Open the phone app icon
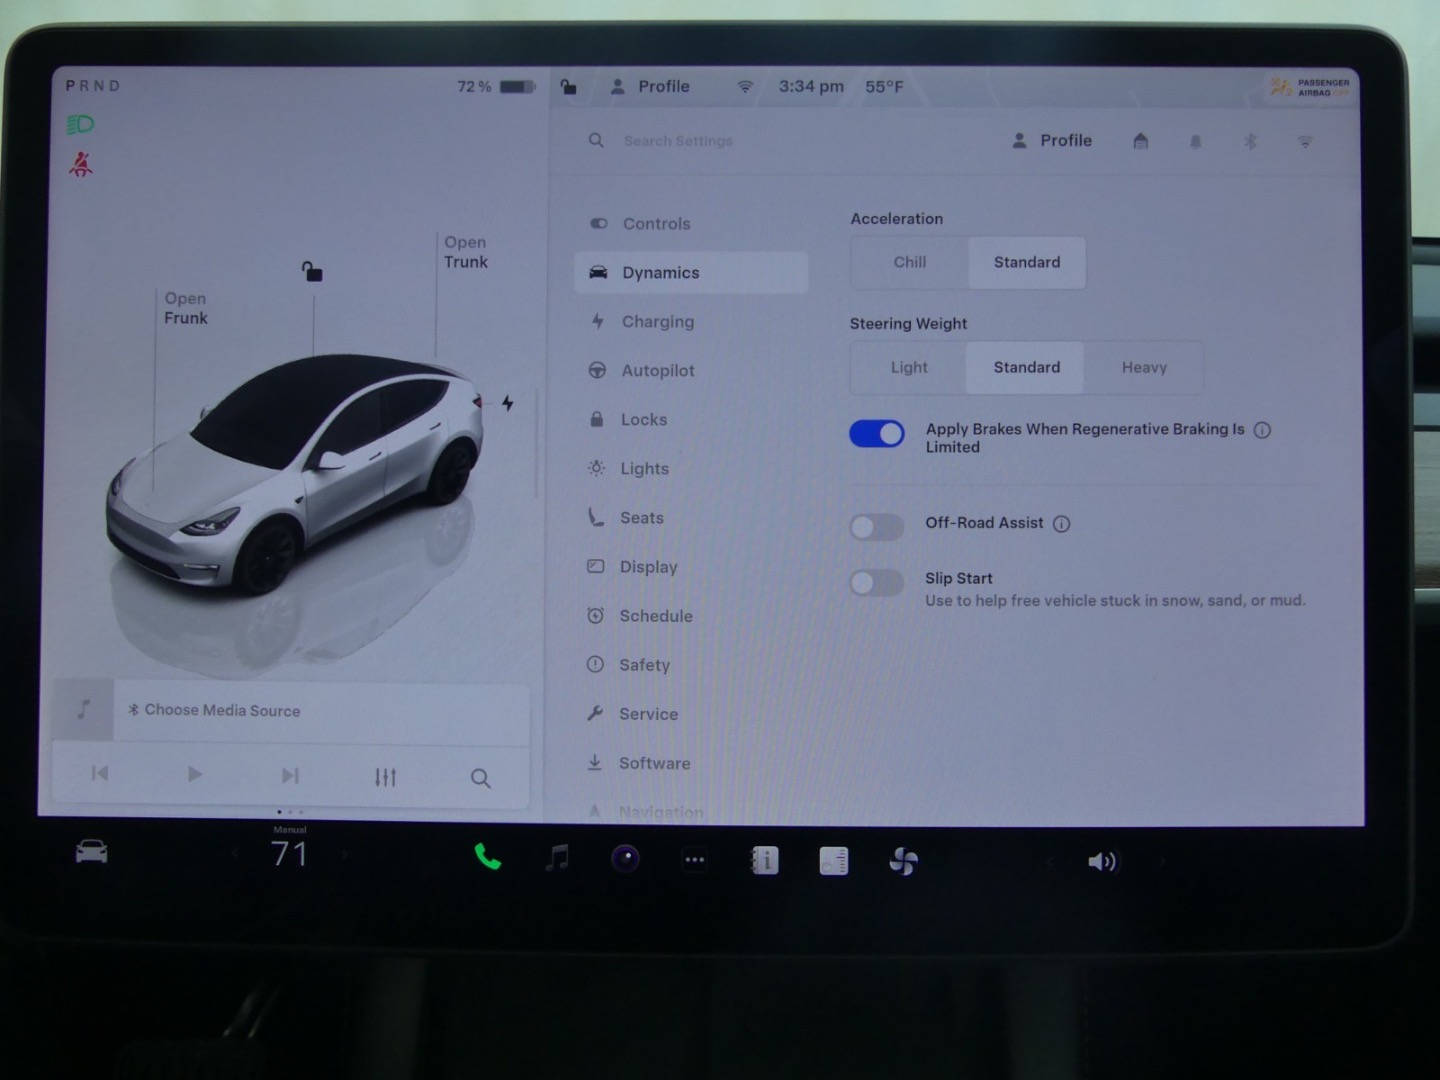Screen dimensions: 1440x1080 tap(488, 858)
